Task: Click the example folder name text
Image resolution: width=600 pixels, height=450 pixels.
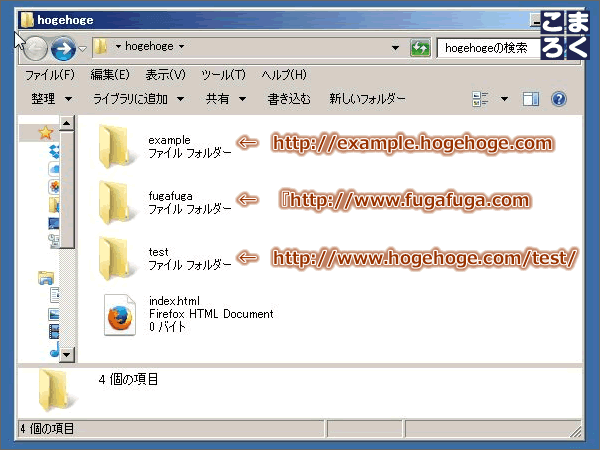Action: click(169, 140)
